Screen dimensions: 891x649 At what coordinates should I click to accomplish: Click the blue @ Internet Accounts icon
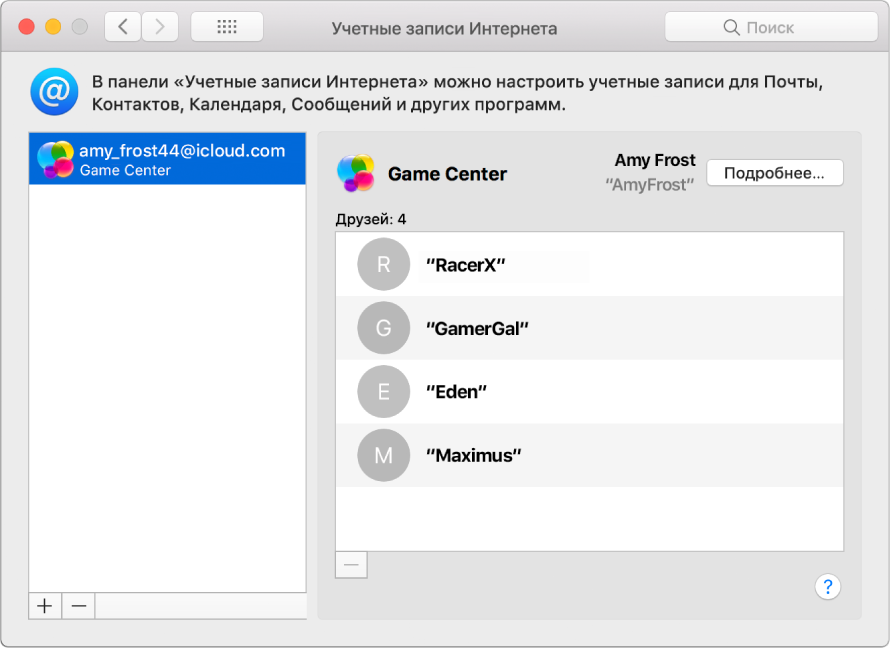click(54, 91)
